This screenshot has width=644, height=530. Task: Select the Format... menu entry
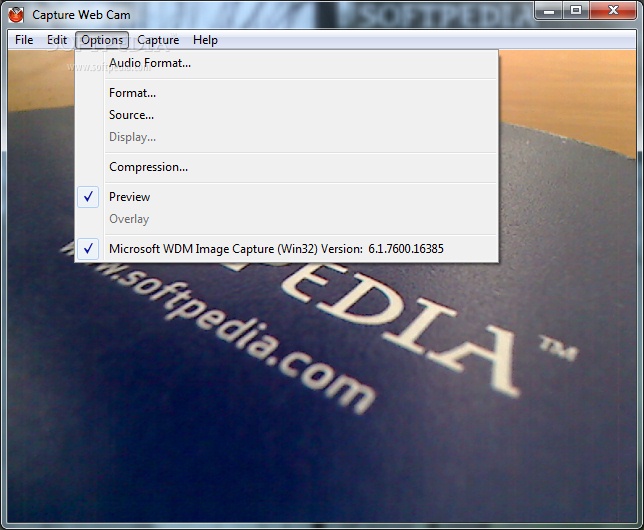click(287, 93)
